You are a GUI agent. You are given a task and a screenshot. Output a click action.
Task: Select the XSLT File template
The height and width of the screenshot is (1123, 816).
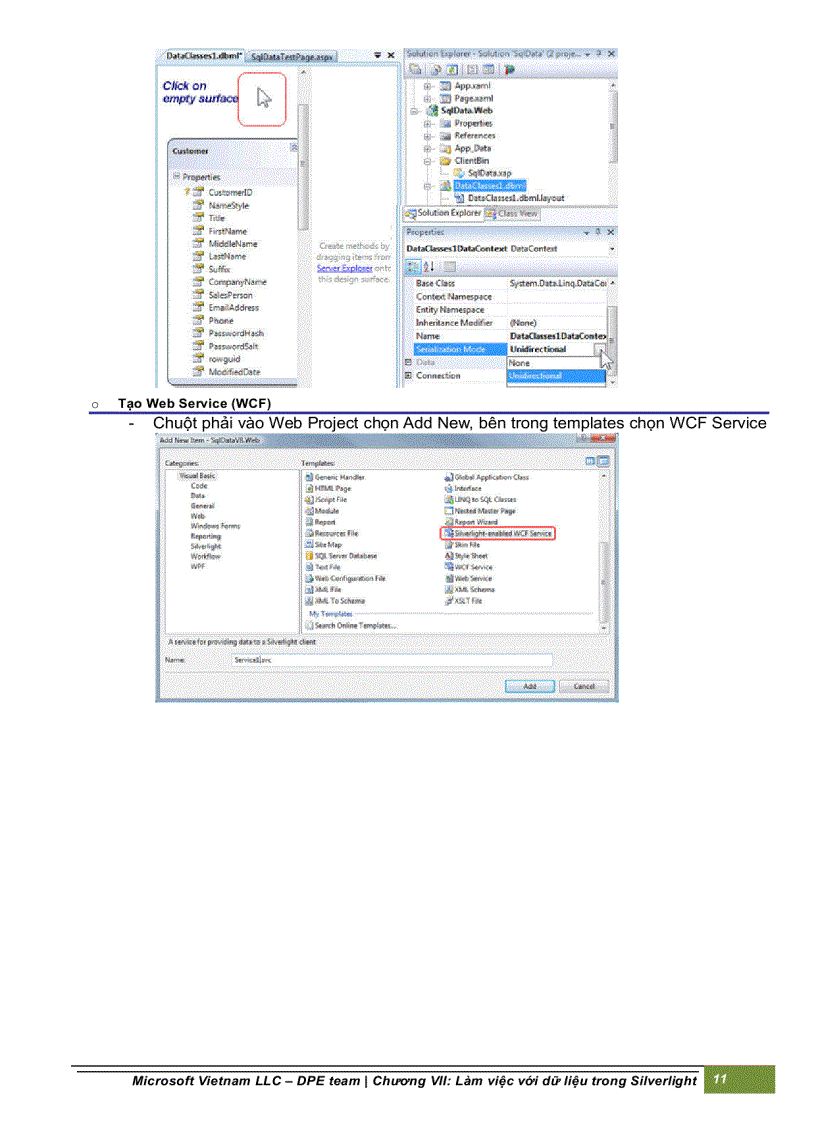[x=469, y=600]
